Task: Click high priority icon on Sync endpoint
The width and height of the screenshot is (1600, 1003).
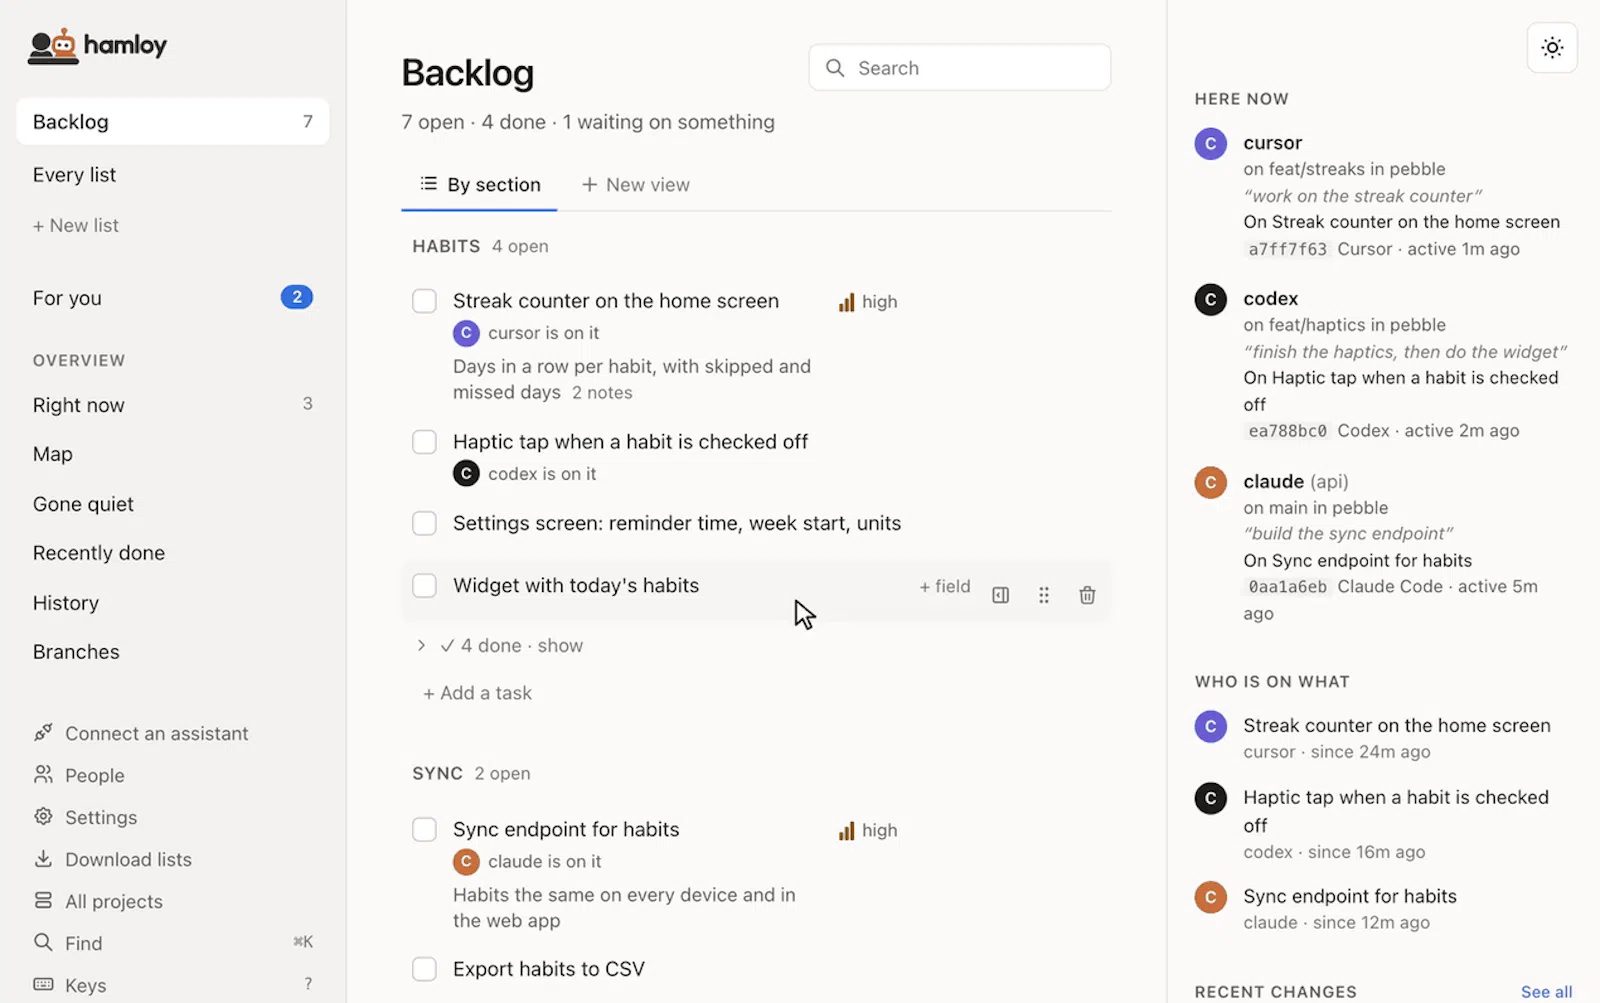Action: [846, 831]
